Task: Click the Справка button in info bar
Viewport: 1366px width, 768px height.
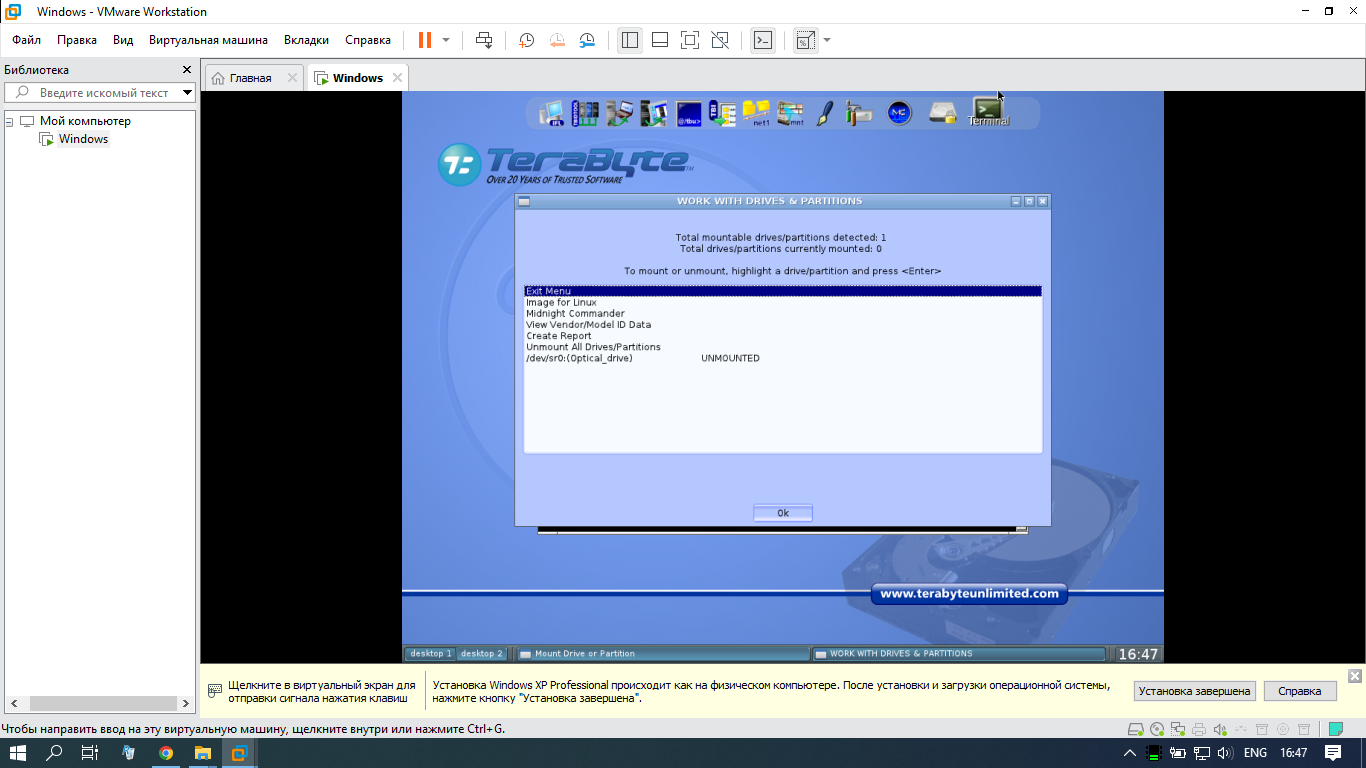Action: pyautogui.click(x=1300, y=691)
